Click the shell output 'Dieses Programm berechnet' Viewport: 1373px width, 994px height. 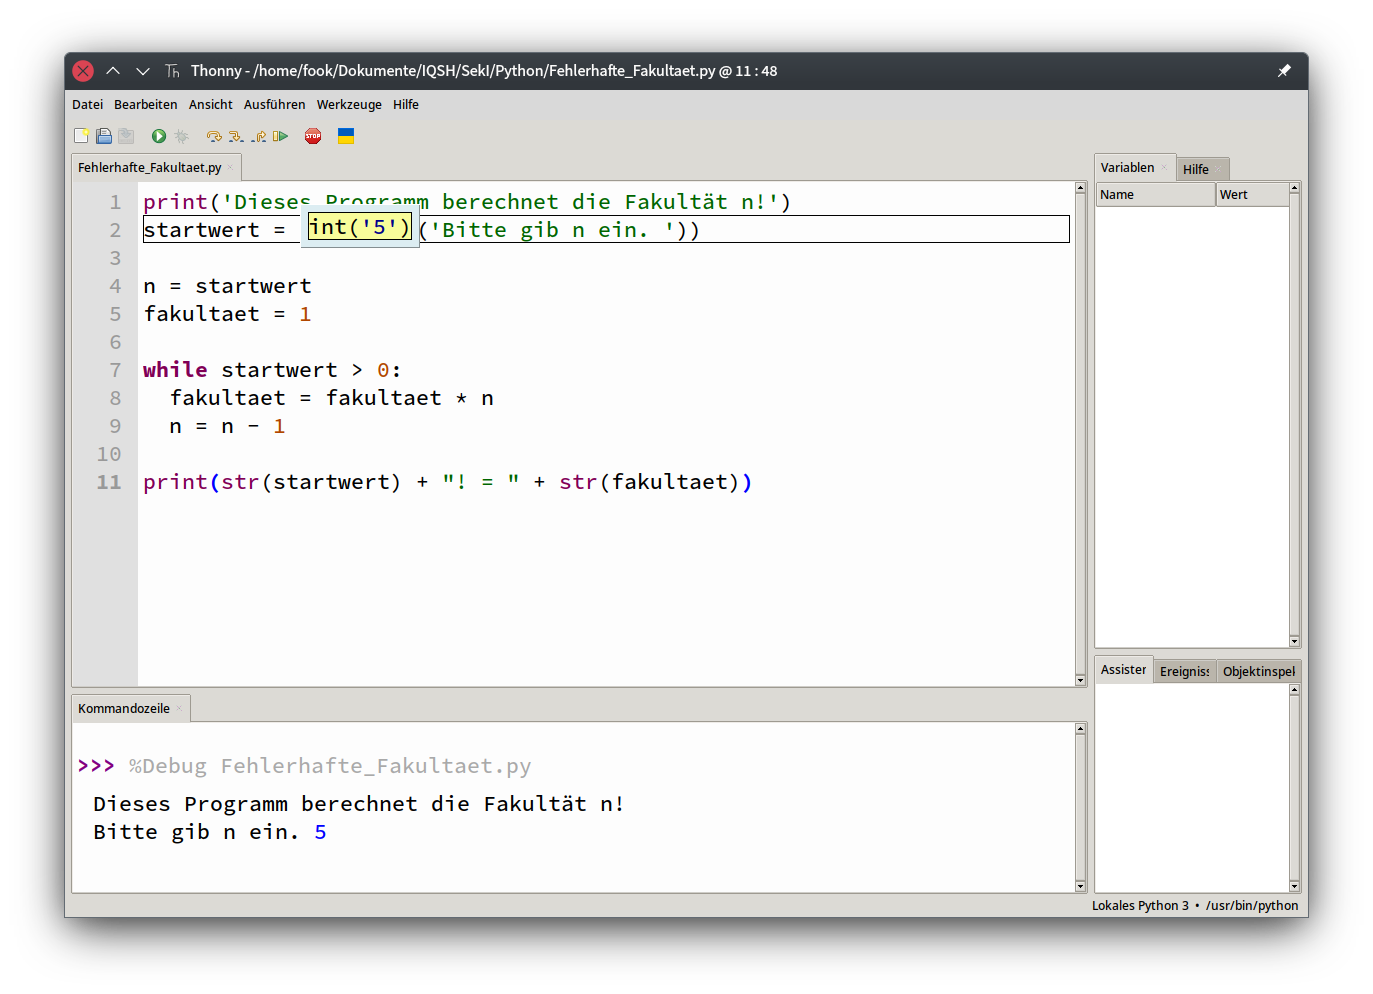coord(359,804)
